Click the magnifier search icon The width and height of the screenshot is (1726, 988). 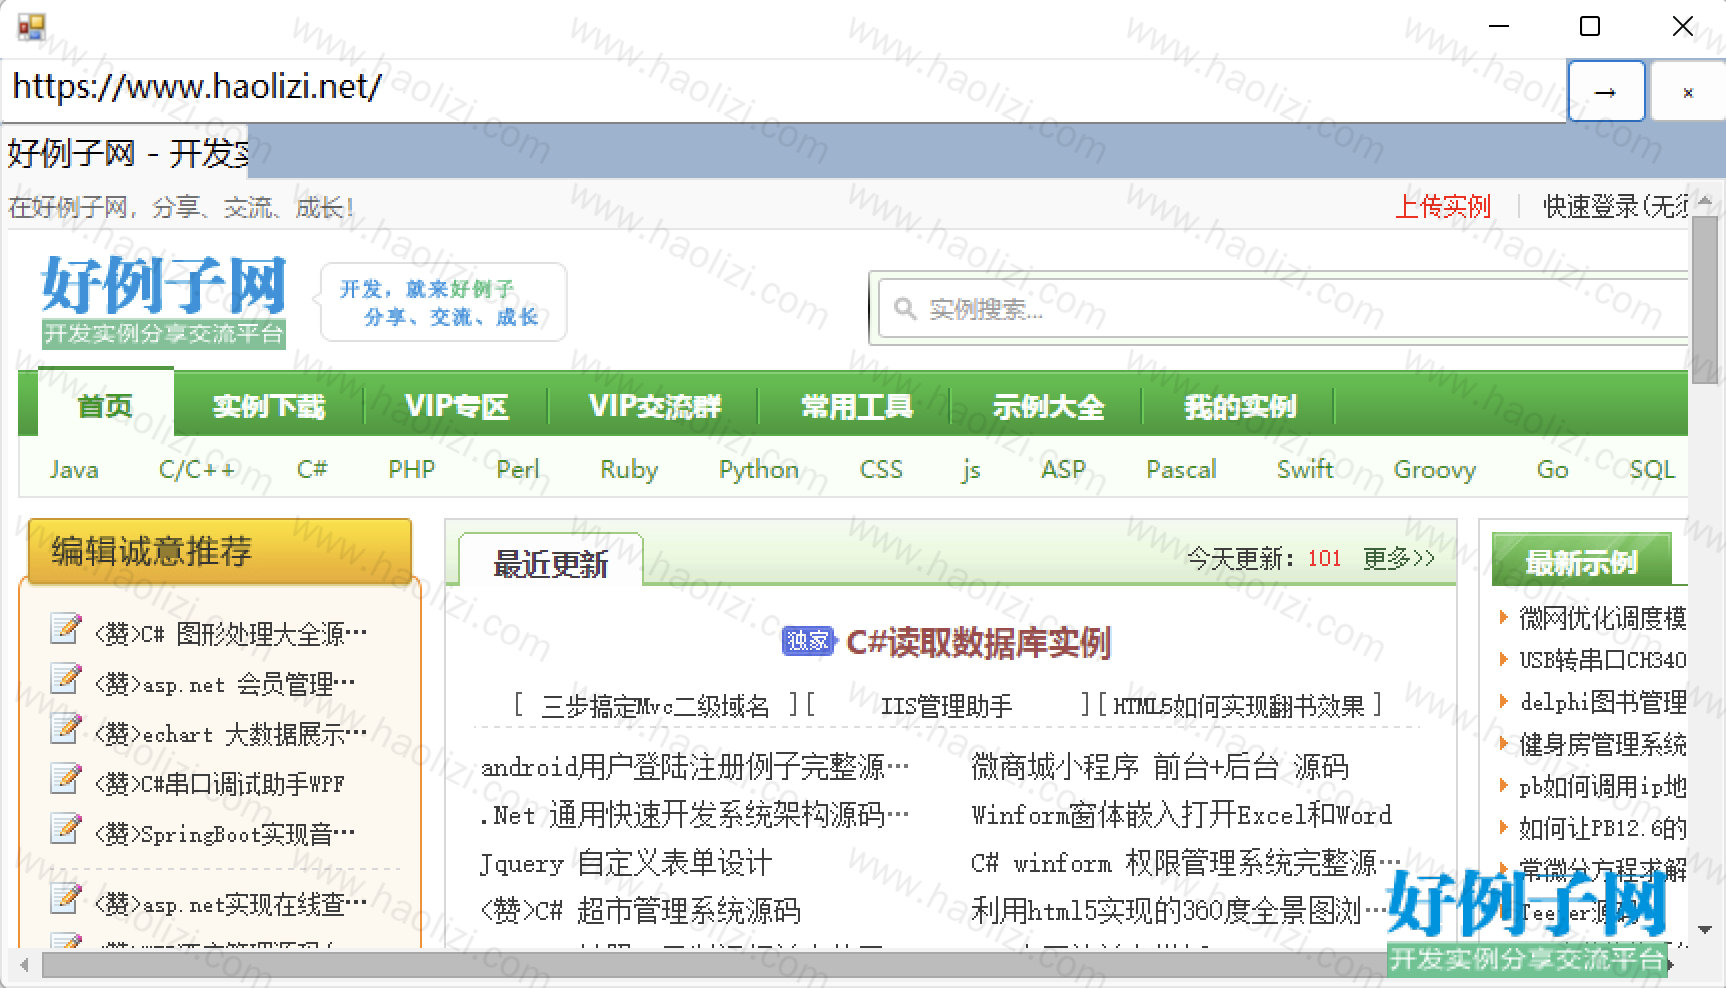click(905, 308)
